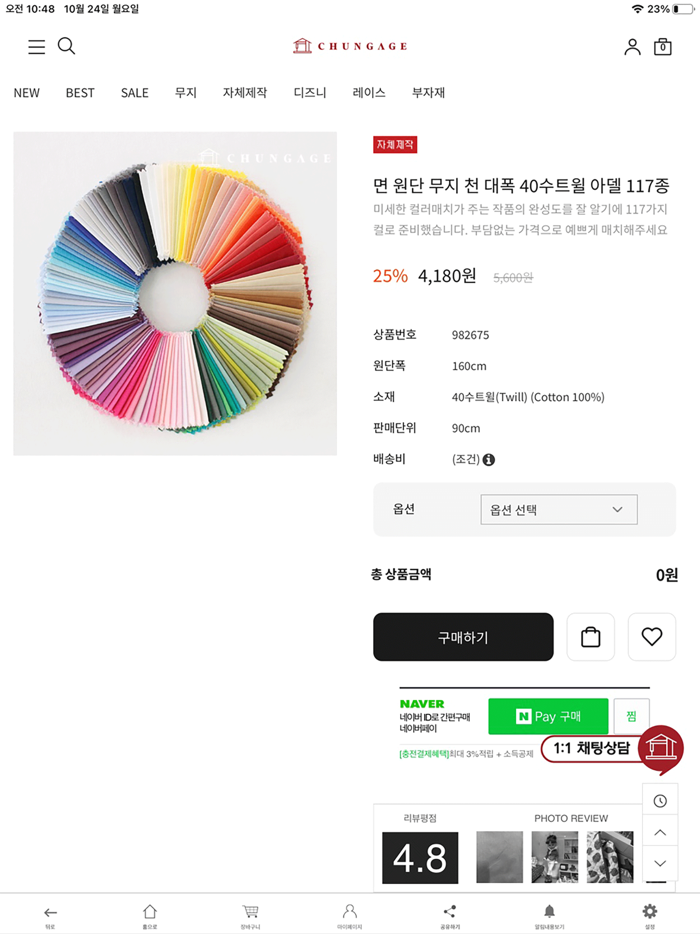Add product to wishlist via heart icon
The height and width of the screenshot is (934, 700).
pyautogui.click(x=651, y=637)
